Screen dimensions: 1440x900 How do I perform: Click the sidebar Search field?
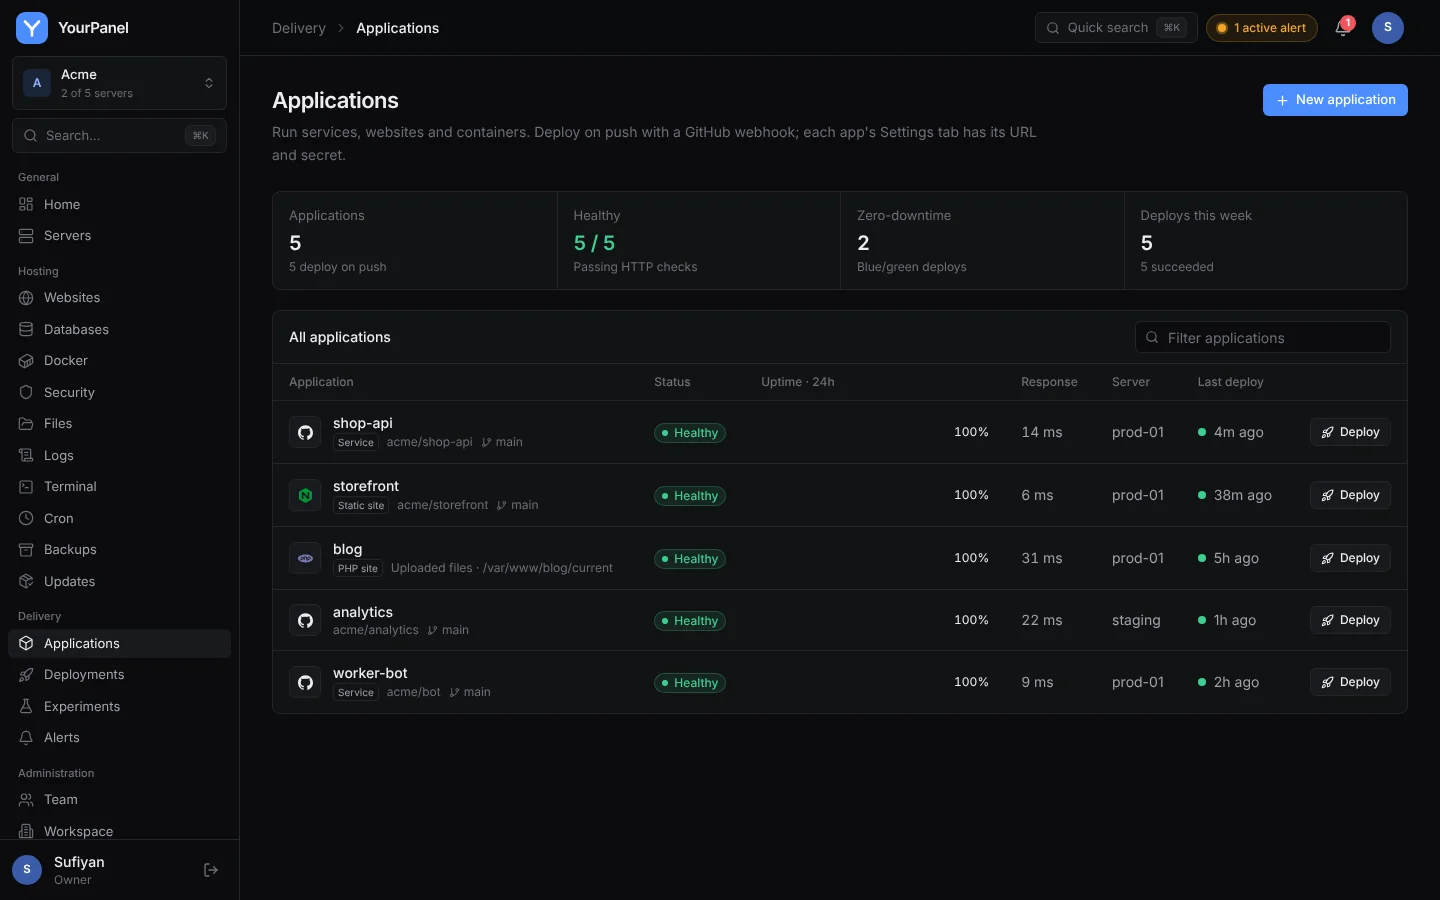(x=119, y=135)
